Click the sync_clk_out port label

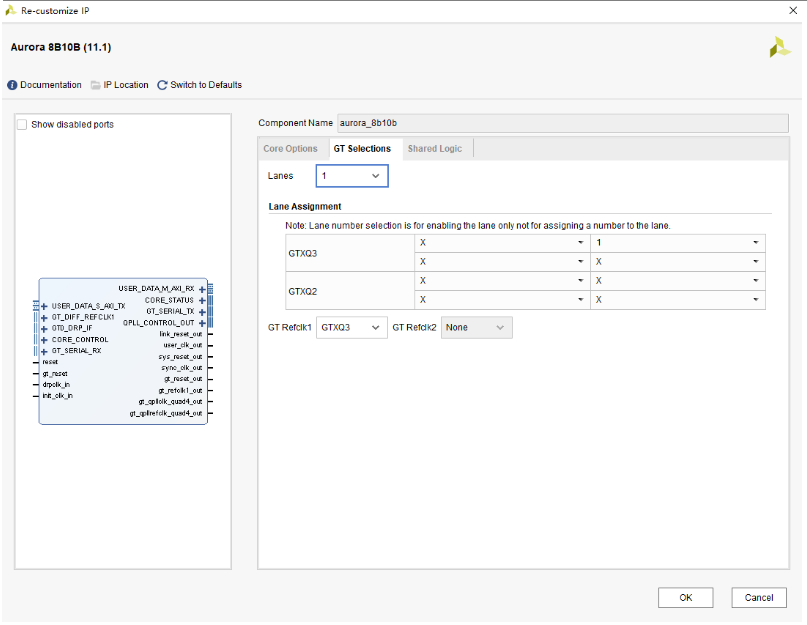(182, 368)
